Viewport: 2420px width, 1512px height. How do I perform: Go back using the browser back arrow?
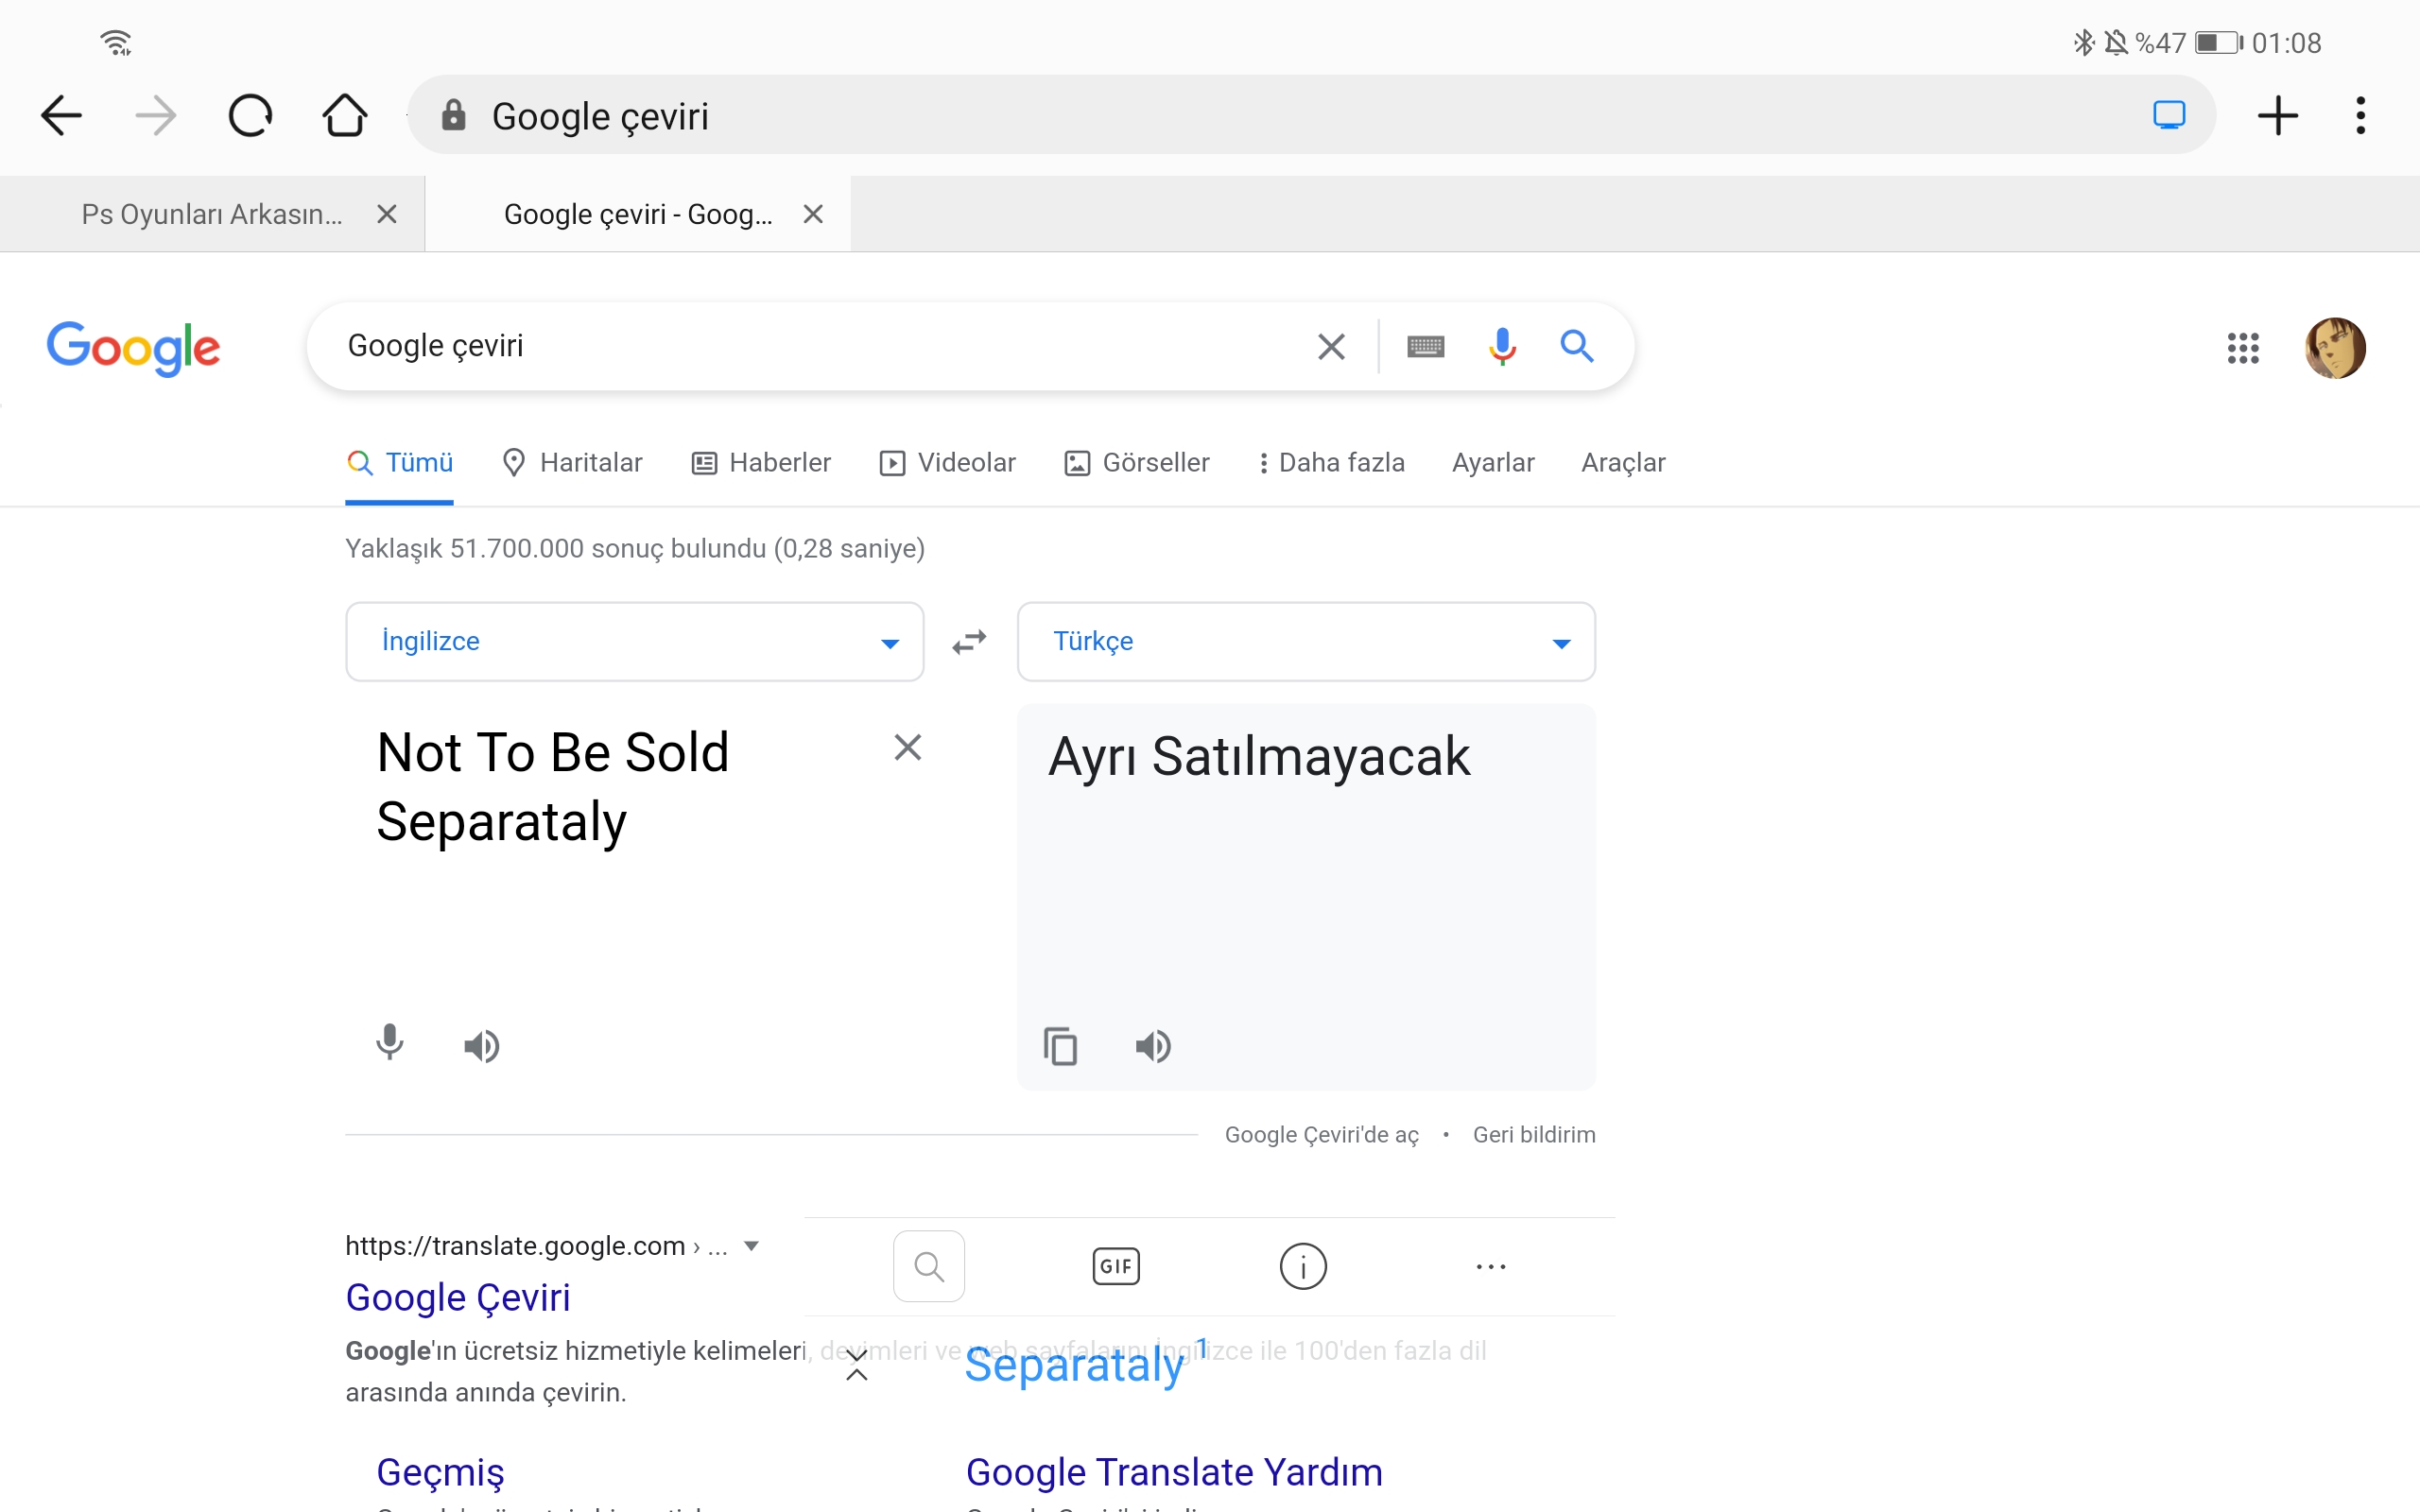point(61,116)
